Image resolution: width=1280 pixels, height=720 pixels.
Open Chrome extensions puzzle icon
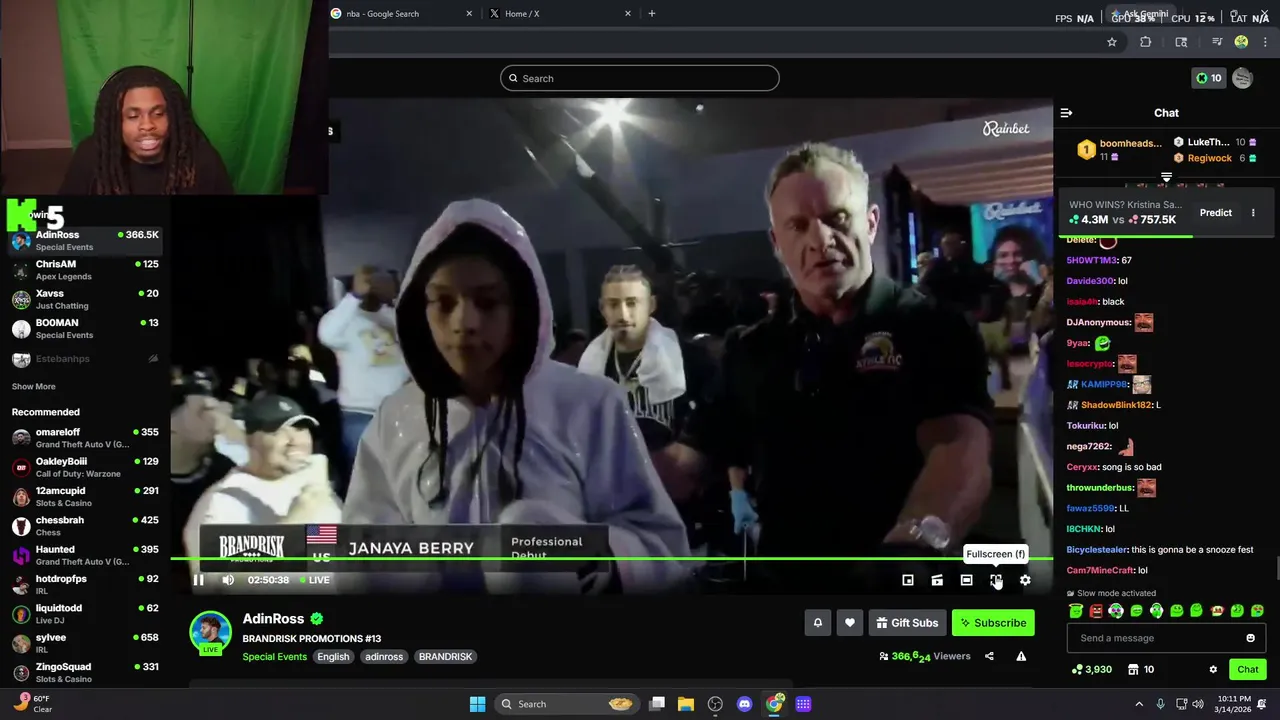[x=1146, y=42]
